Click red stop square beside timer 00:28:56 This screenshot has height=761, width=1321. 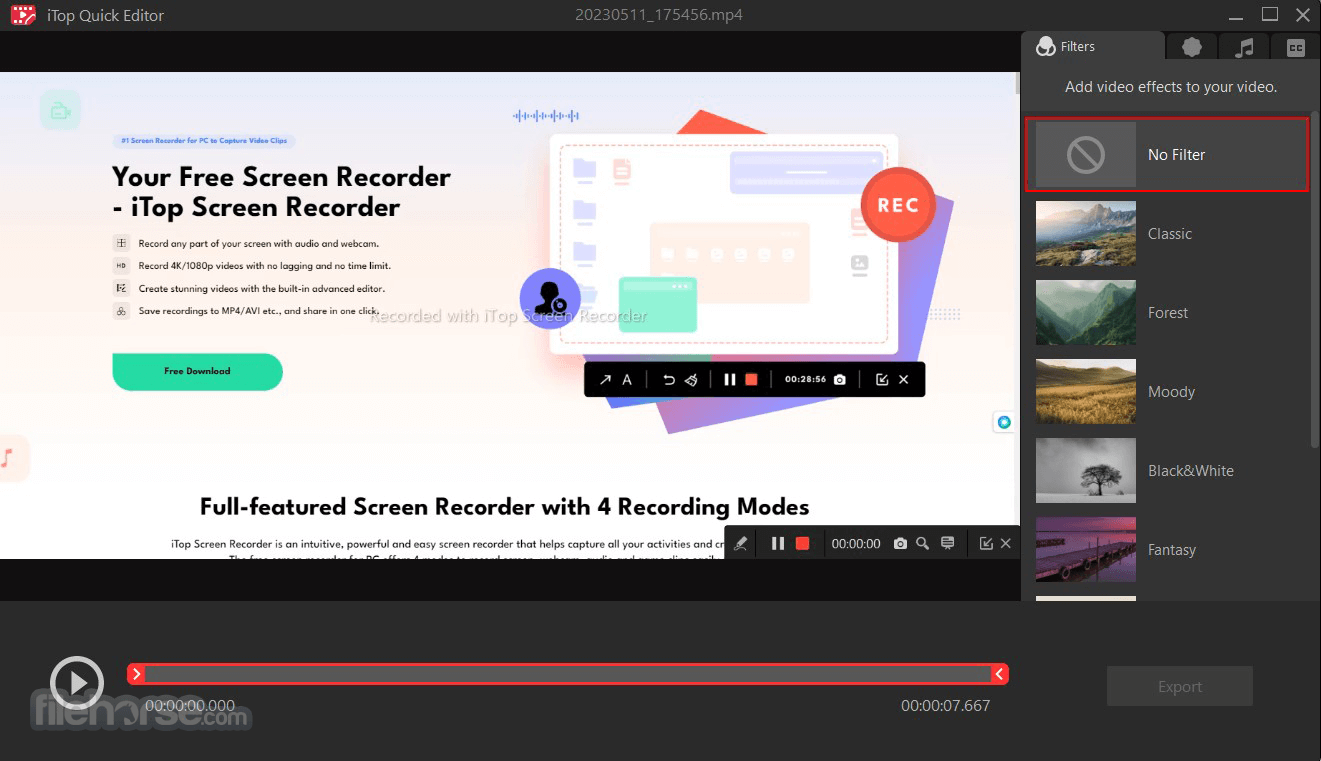(x=751, y=380)
